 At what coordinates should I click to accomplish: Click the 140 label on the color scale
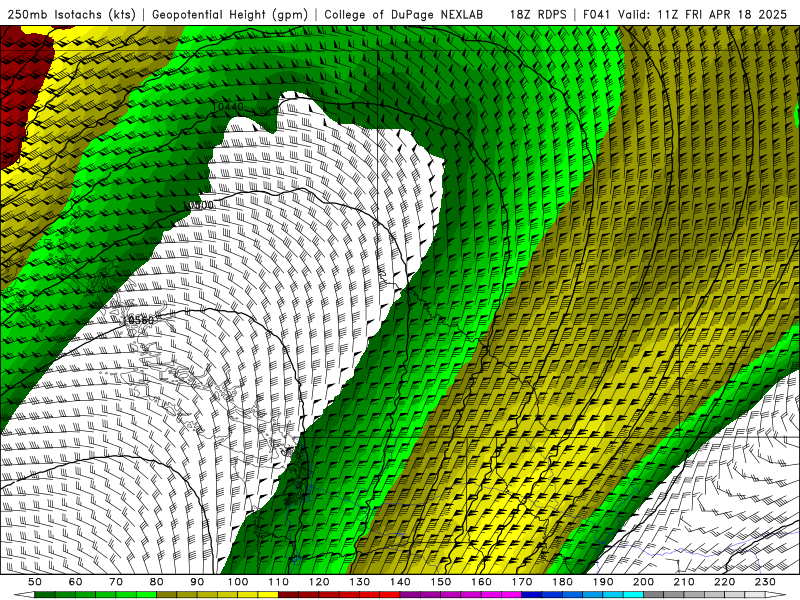(x=400, y=582)
